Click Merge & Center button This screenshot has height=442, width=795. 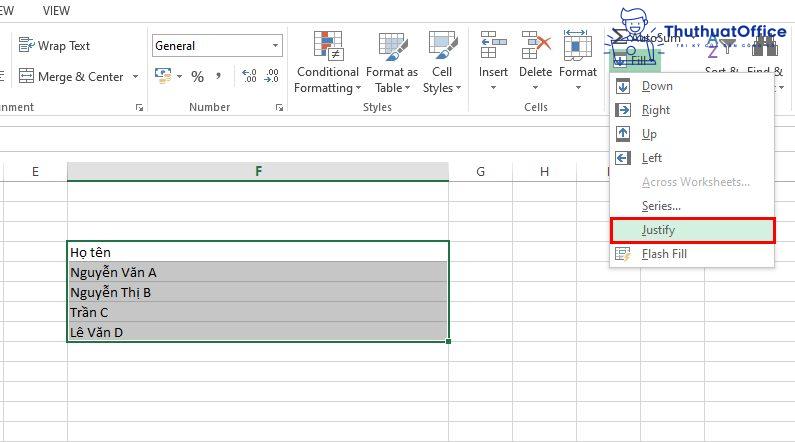(71, 77)
